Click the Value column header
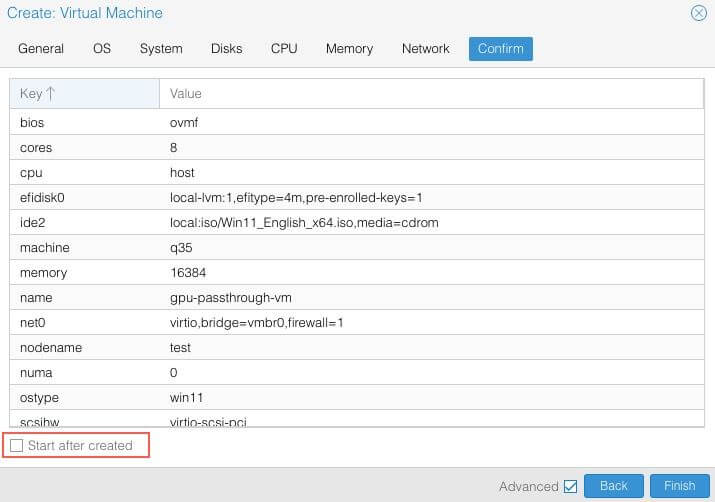The height and width of the screenshot is (502, 715). tap(430, 94)
